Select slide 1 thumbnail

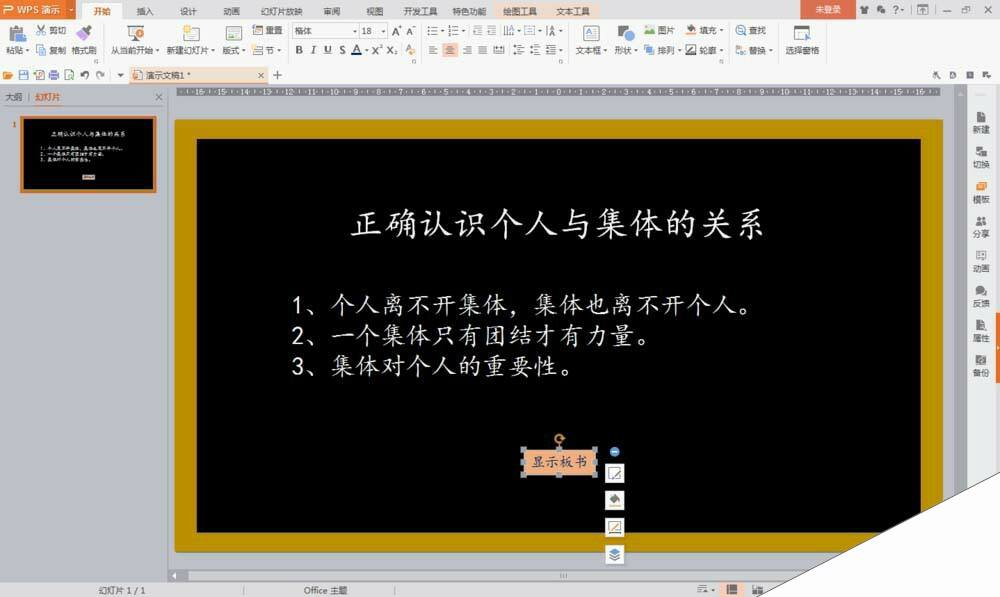89,154
